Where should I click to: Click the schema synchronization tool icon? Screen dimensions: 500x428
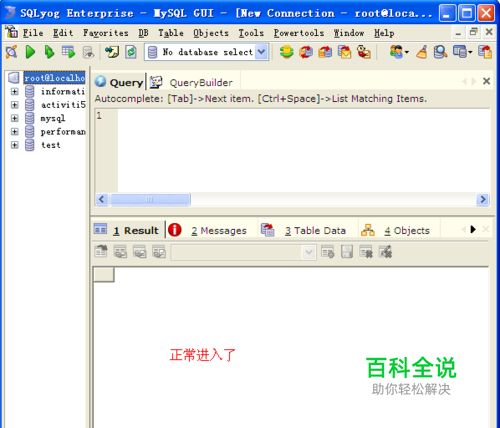coord(325,52)
